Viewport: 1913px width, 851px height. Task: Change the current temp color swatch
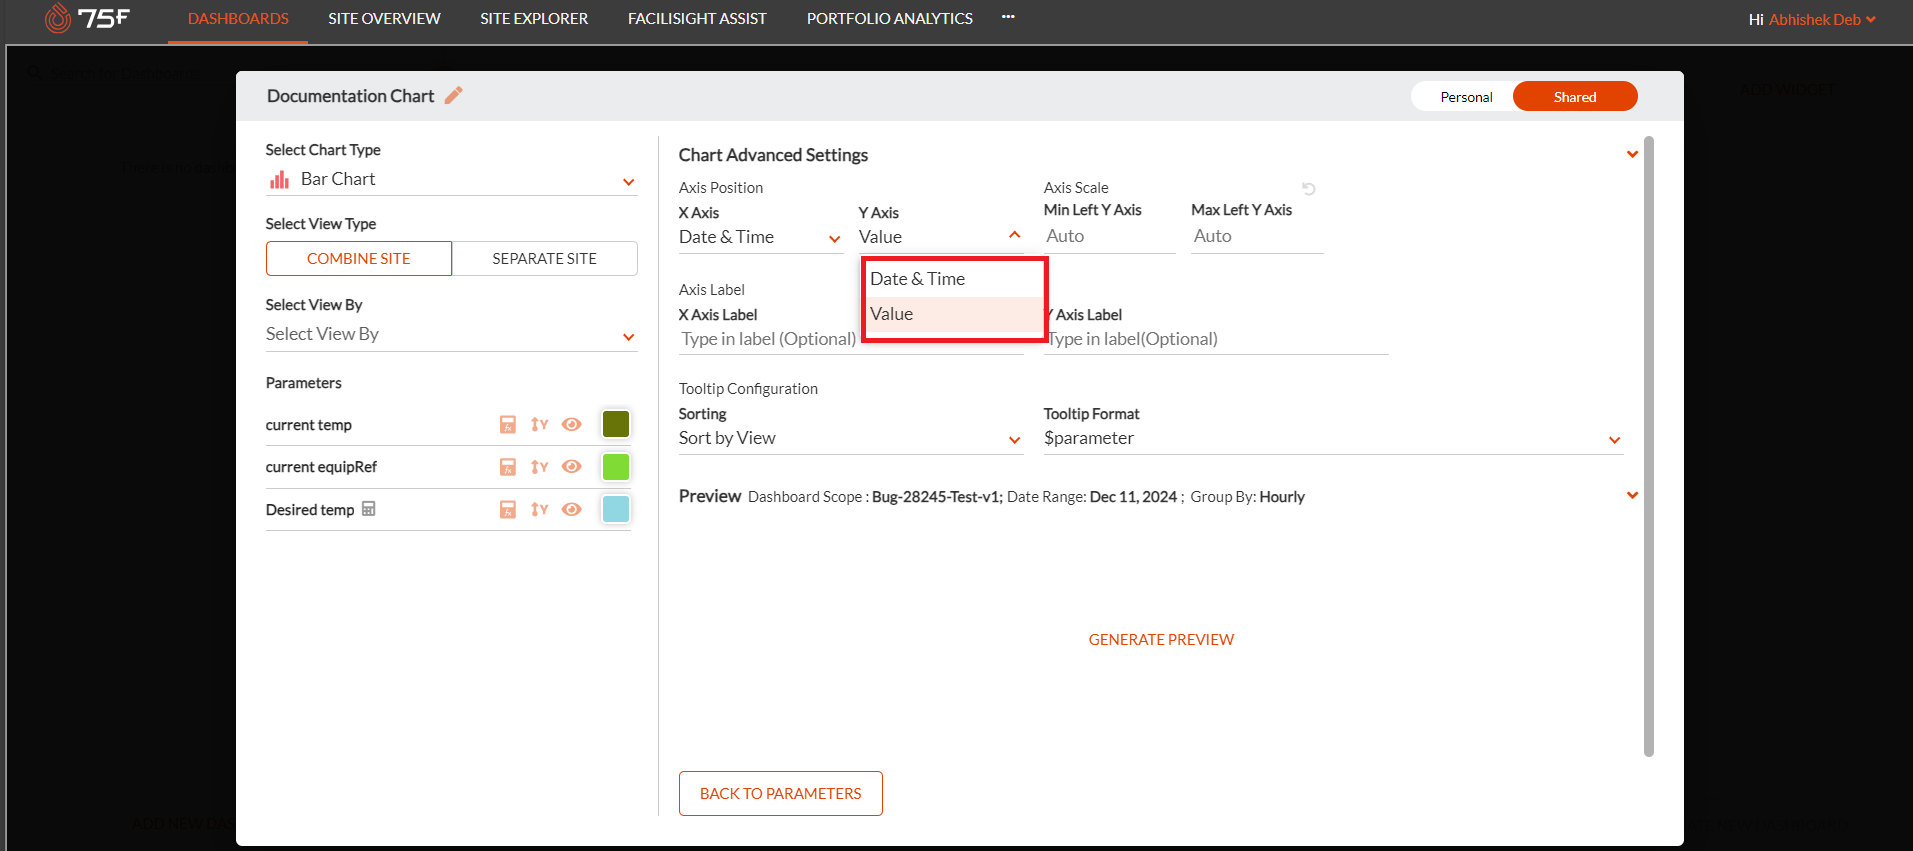click(x=616, y=424)
